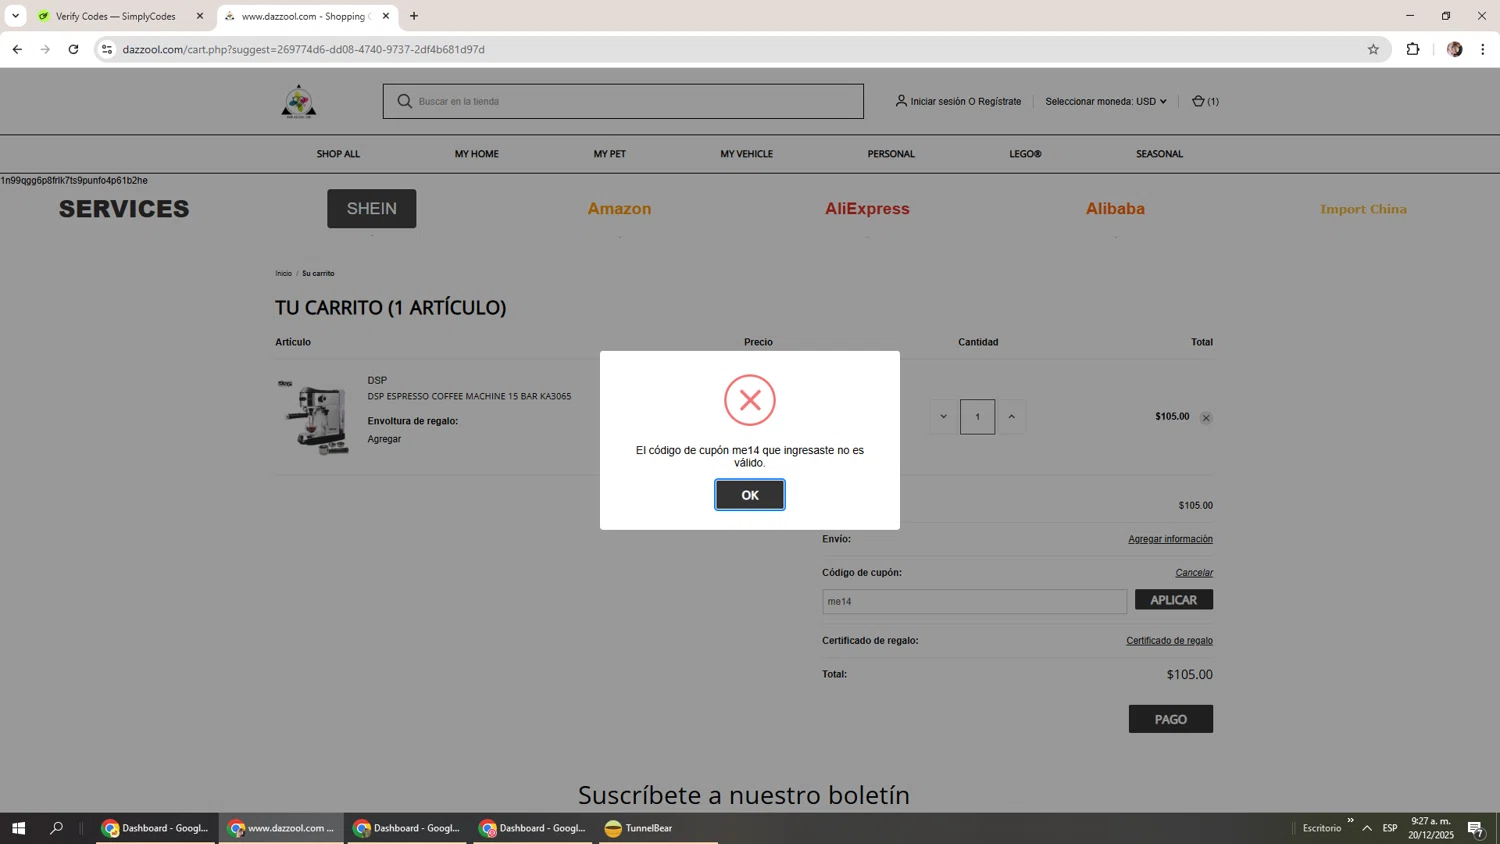Click the quantity input field
This screenshot has width=1500, height=844.
click(977, 417)
